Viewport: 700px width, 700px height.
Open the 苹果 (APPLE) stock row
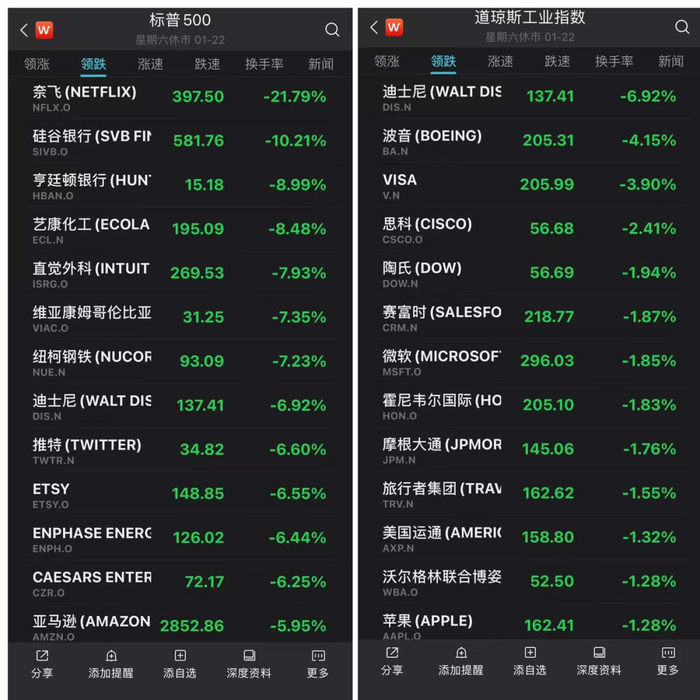(x=530, y=625)
